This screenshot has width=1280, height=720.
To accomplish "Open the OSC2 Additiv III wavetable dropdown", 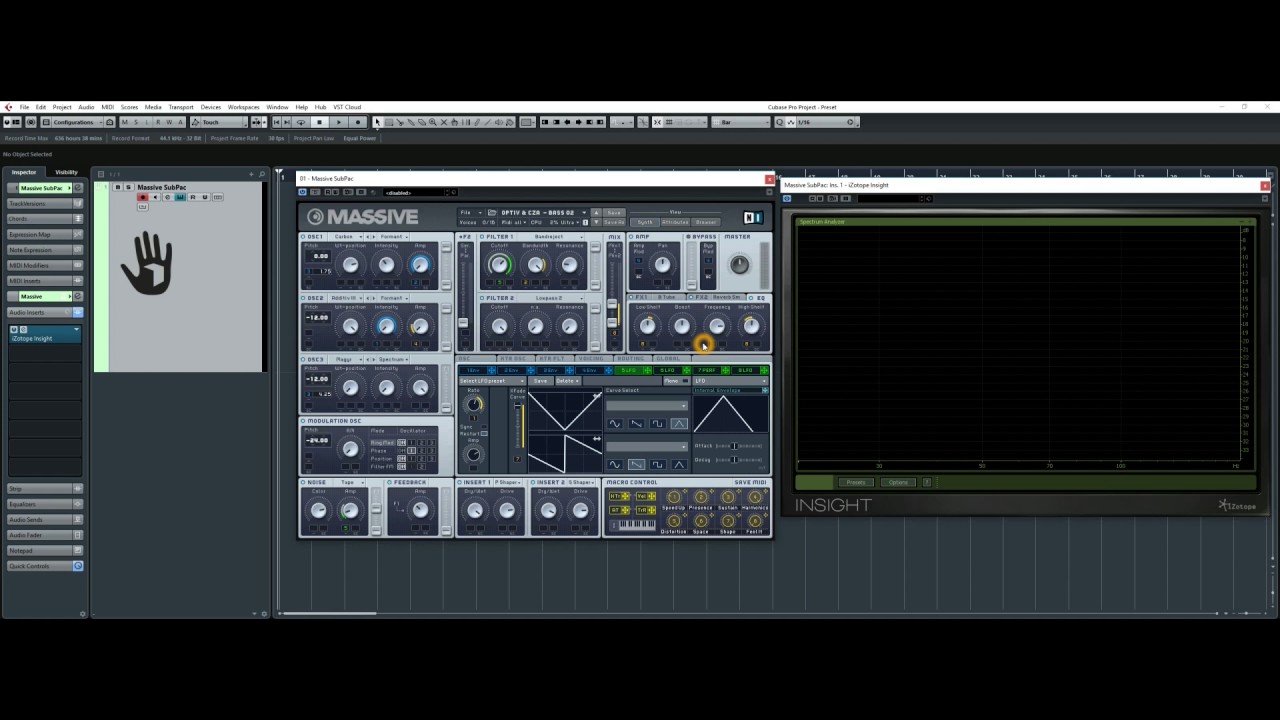I will click(x=346, y=298).
